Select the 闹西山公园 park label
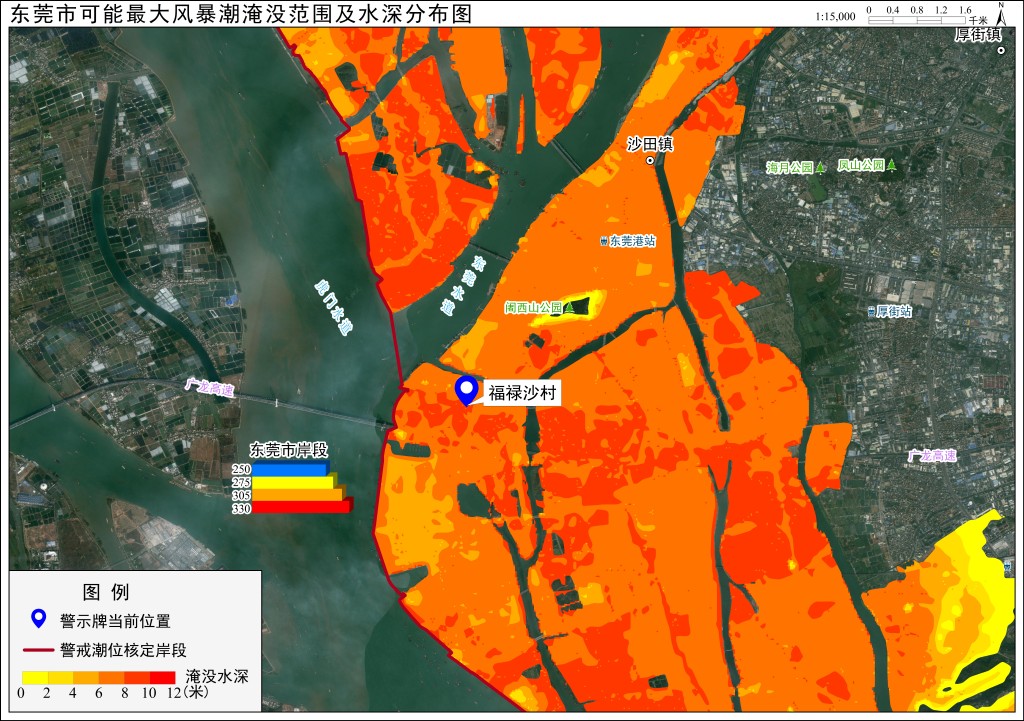This screenshot has width=1024, height=721. (x=533, y=307)
